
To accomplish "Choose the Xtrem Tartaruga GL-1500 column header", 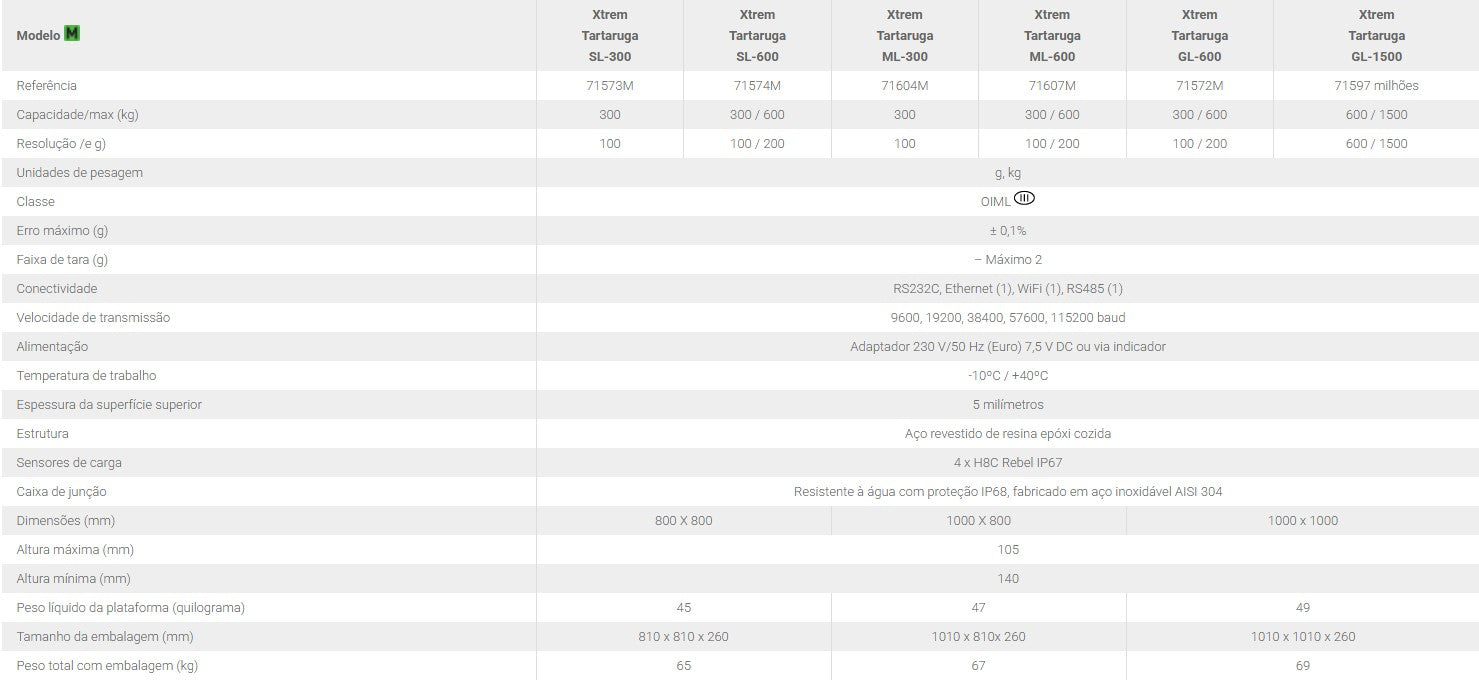I will coord(1376,36).
